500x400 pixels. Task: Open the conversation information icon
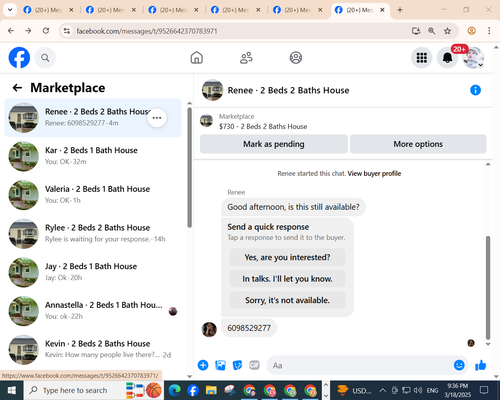tap(475, 90)
